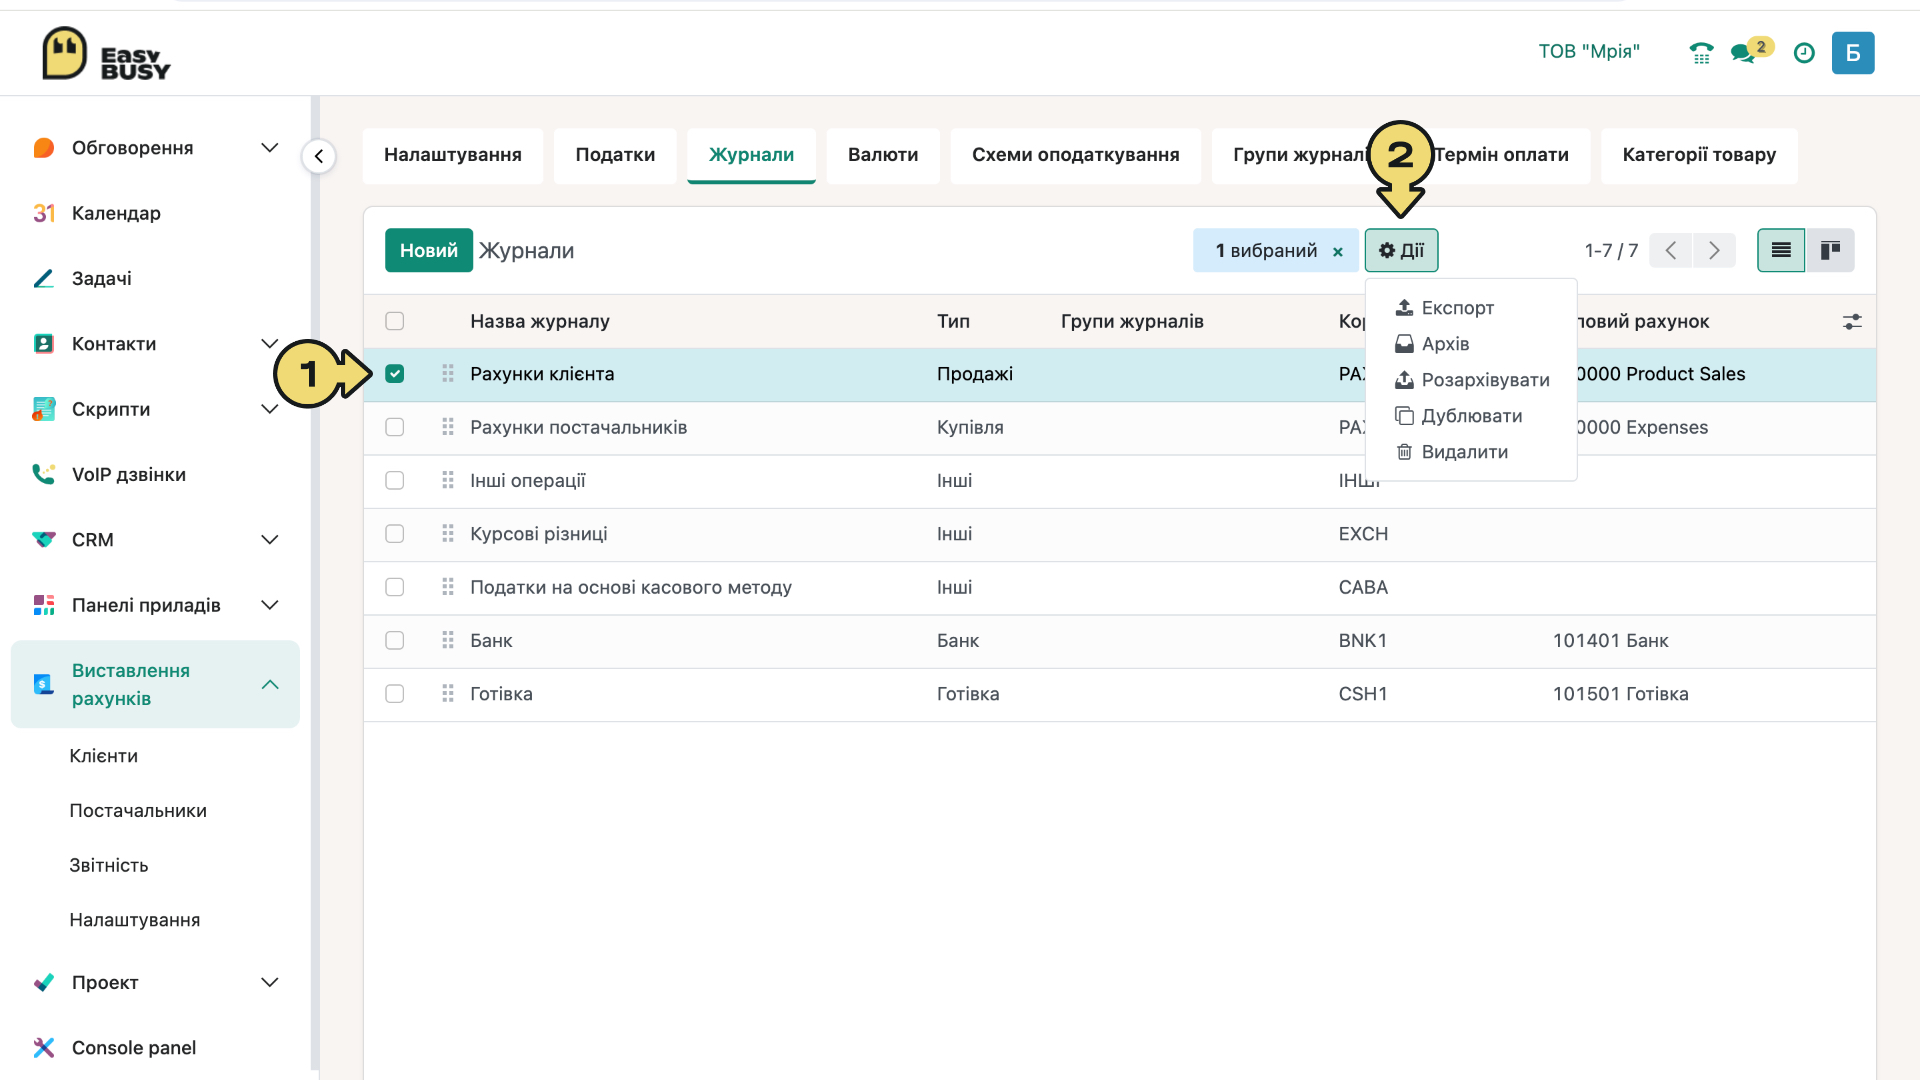Viewport: 1920px width, 1080px height.
Task: Switch to Валюти tab
Action: click(883, 155)
